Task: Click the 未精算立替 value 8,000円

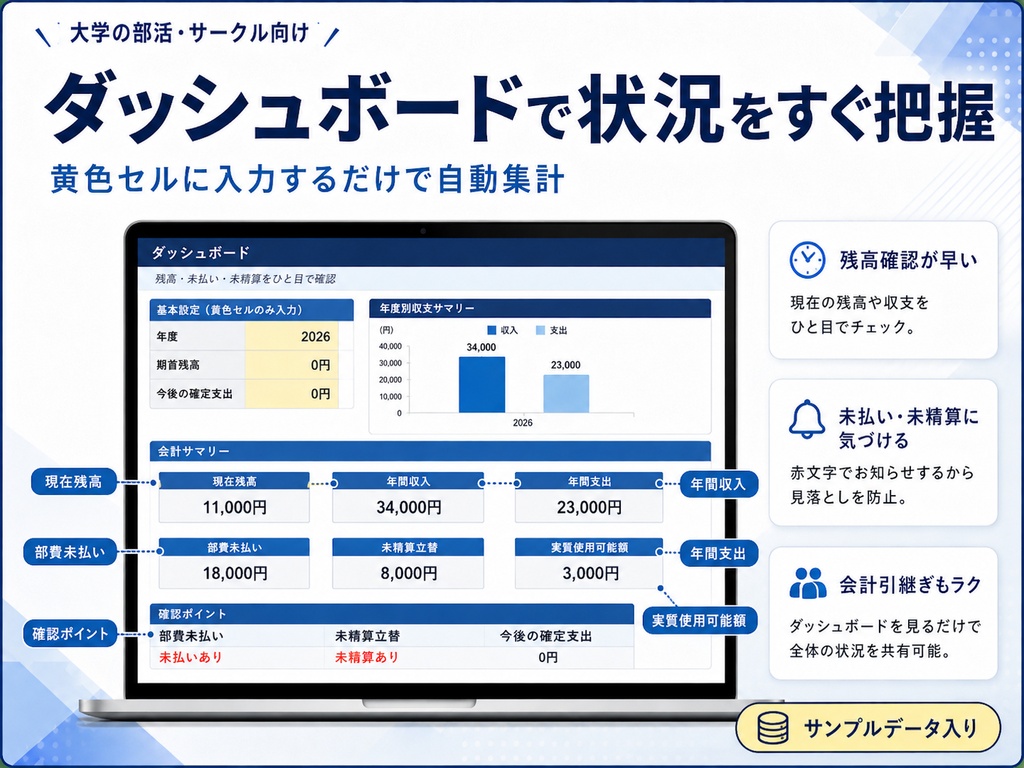Action: click(408, 573)
